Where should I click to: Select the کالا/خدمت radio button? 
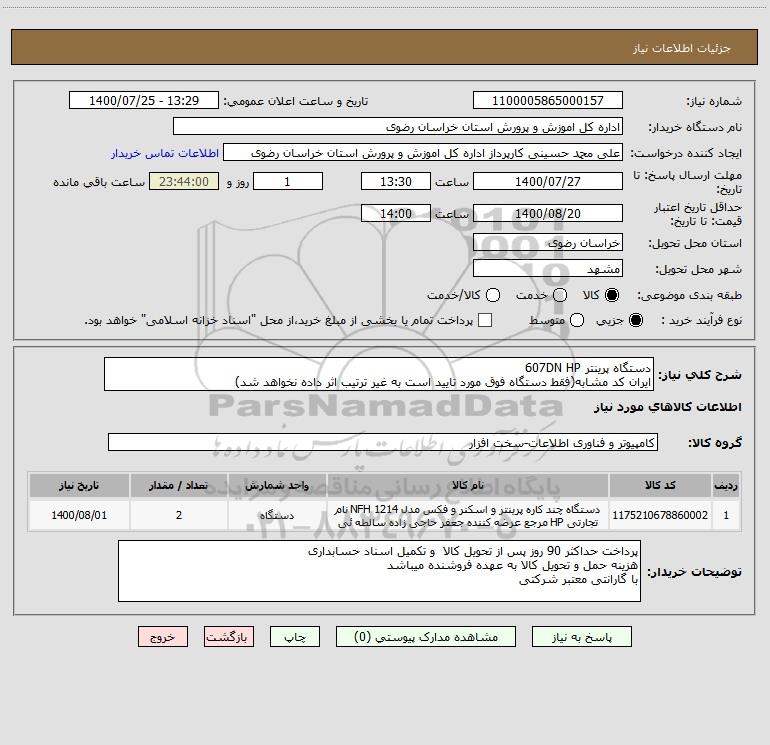tap(493, 295)
